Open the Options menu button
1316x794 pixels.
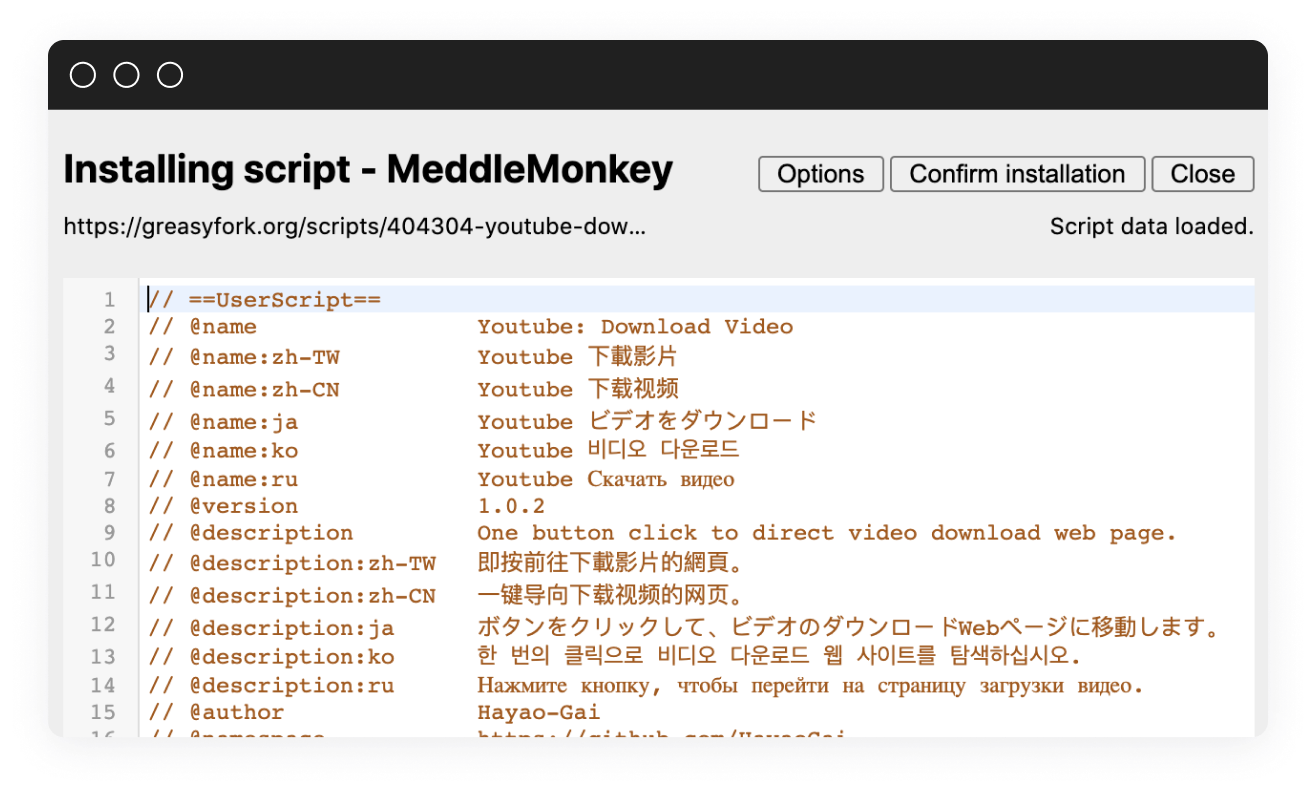[821, 174]
